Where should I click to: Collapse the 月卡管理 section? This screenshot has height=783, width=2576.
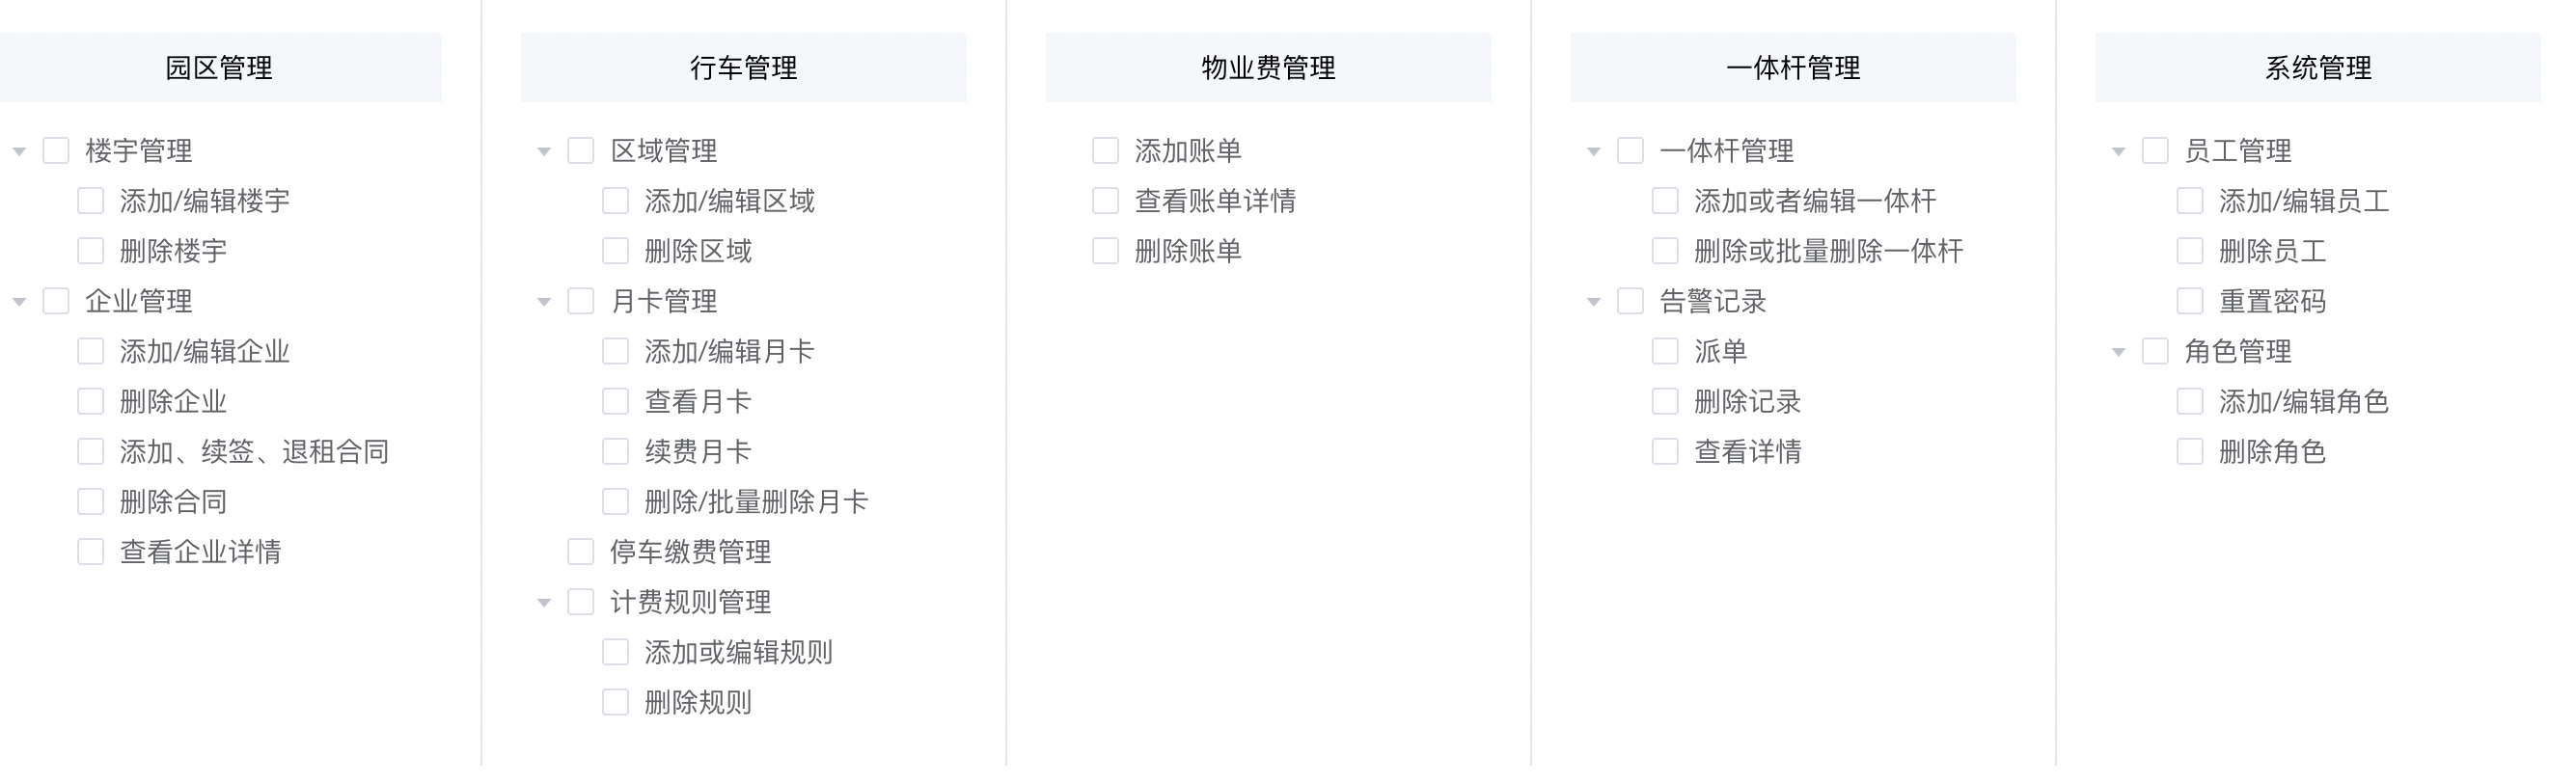pos(541,301)
